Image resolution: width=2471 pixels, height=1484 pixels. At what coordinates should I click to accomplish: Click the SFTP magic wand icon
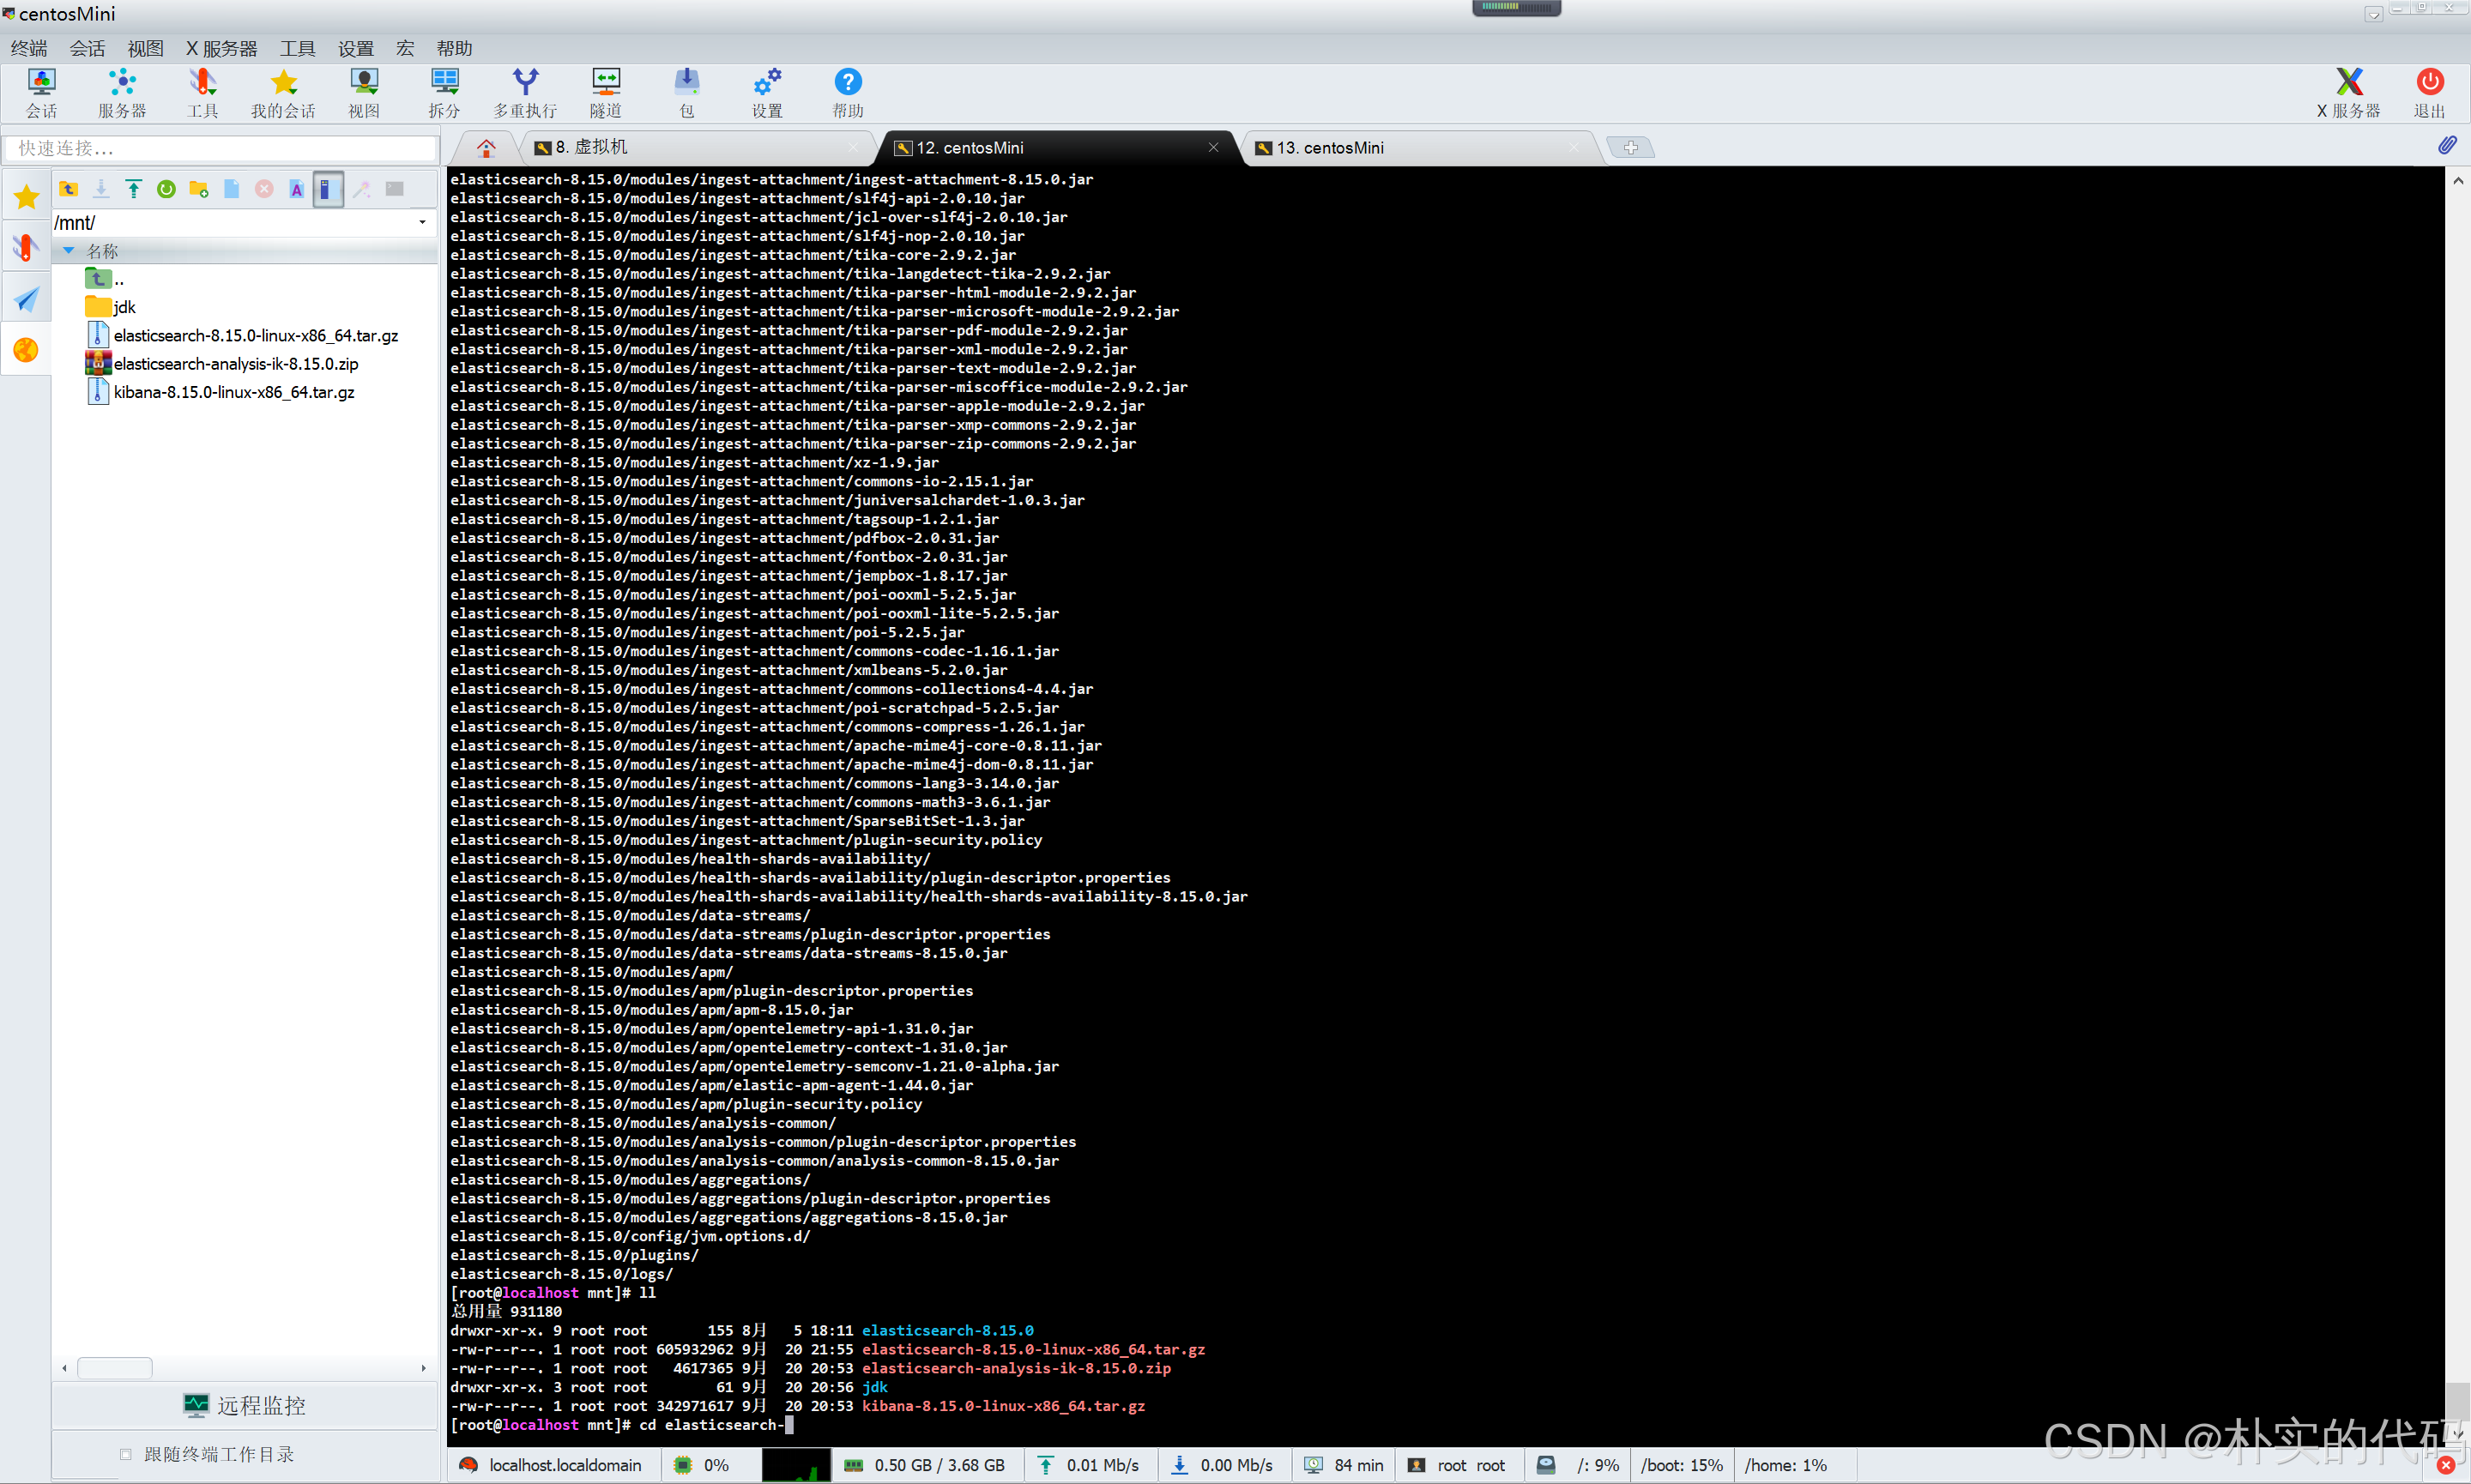pos(362,189)
